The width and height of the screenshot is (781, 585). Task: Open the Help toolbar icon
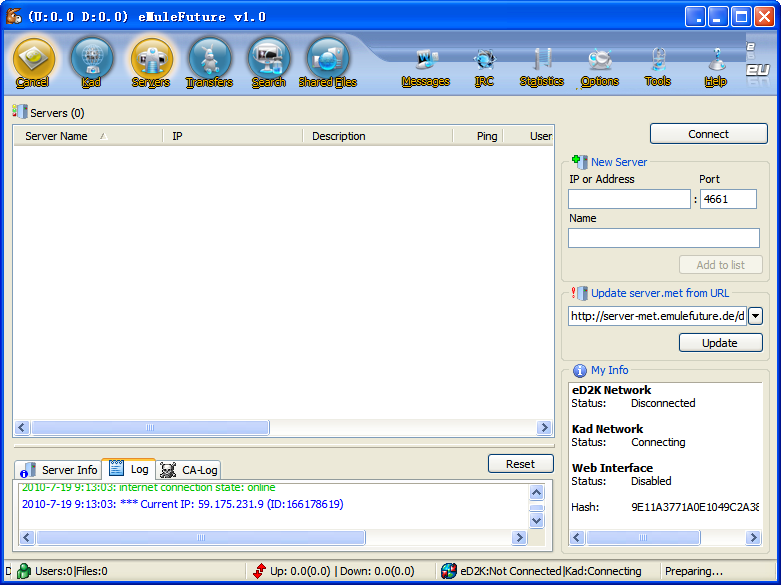pos(716,68)
